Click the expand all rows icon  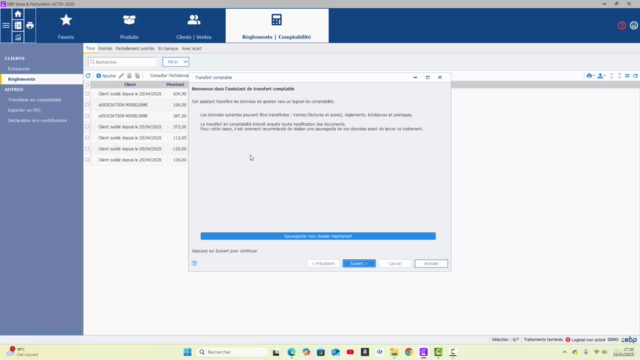coord(611,76)
